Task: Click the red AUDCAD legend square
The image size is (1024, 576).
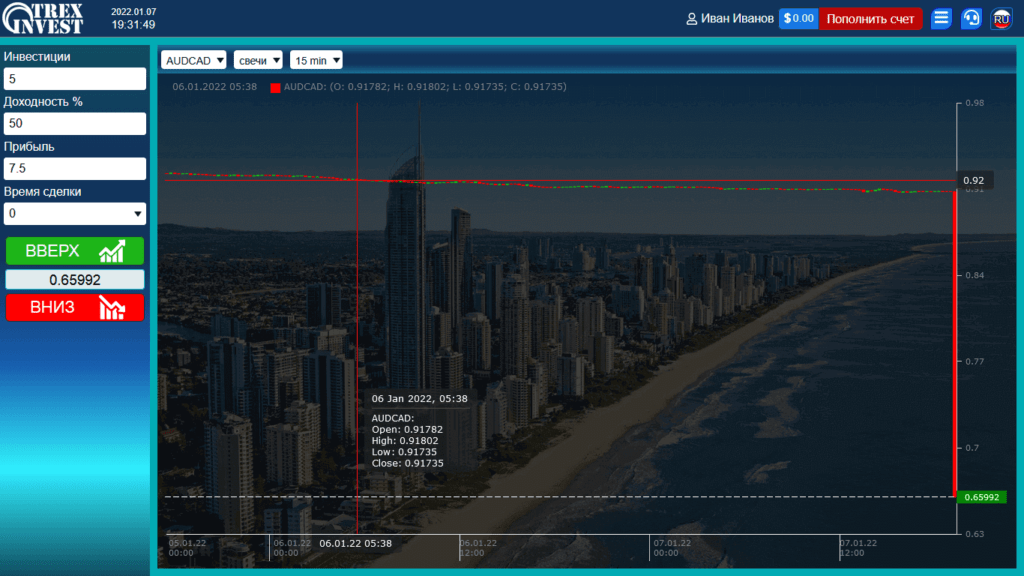Action: coord(275,88)
